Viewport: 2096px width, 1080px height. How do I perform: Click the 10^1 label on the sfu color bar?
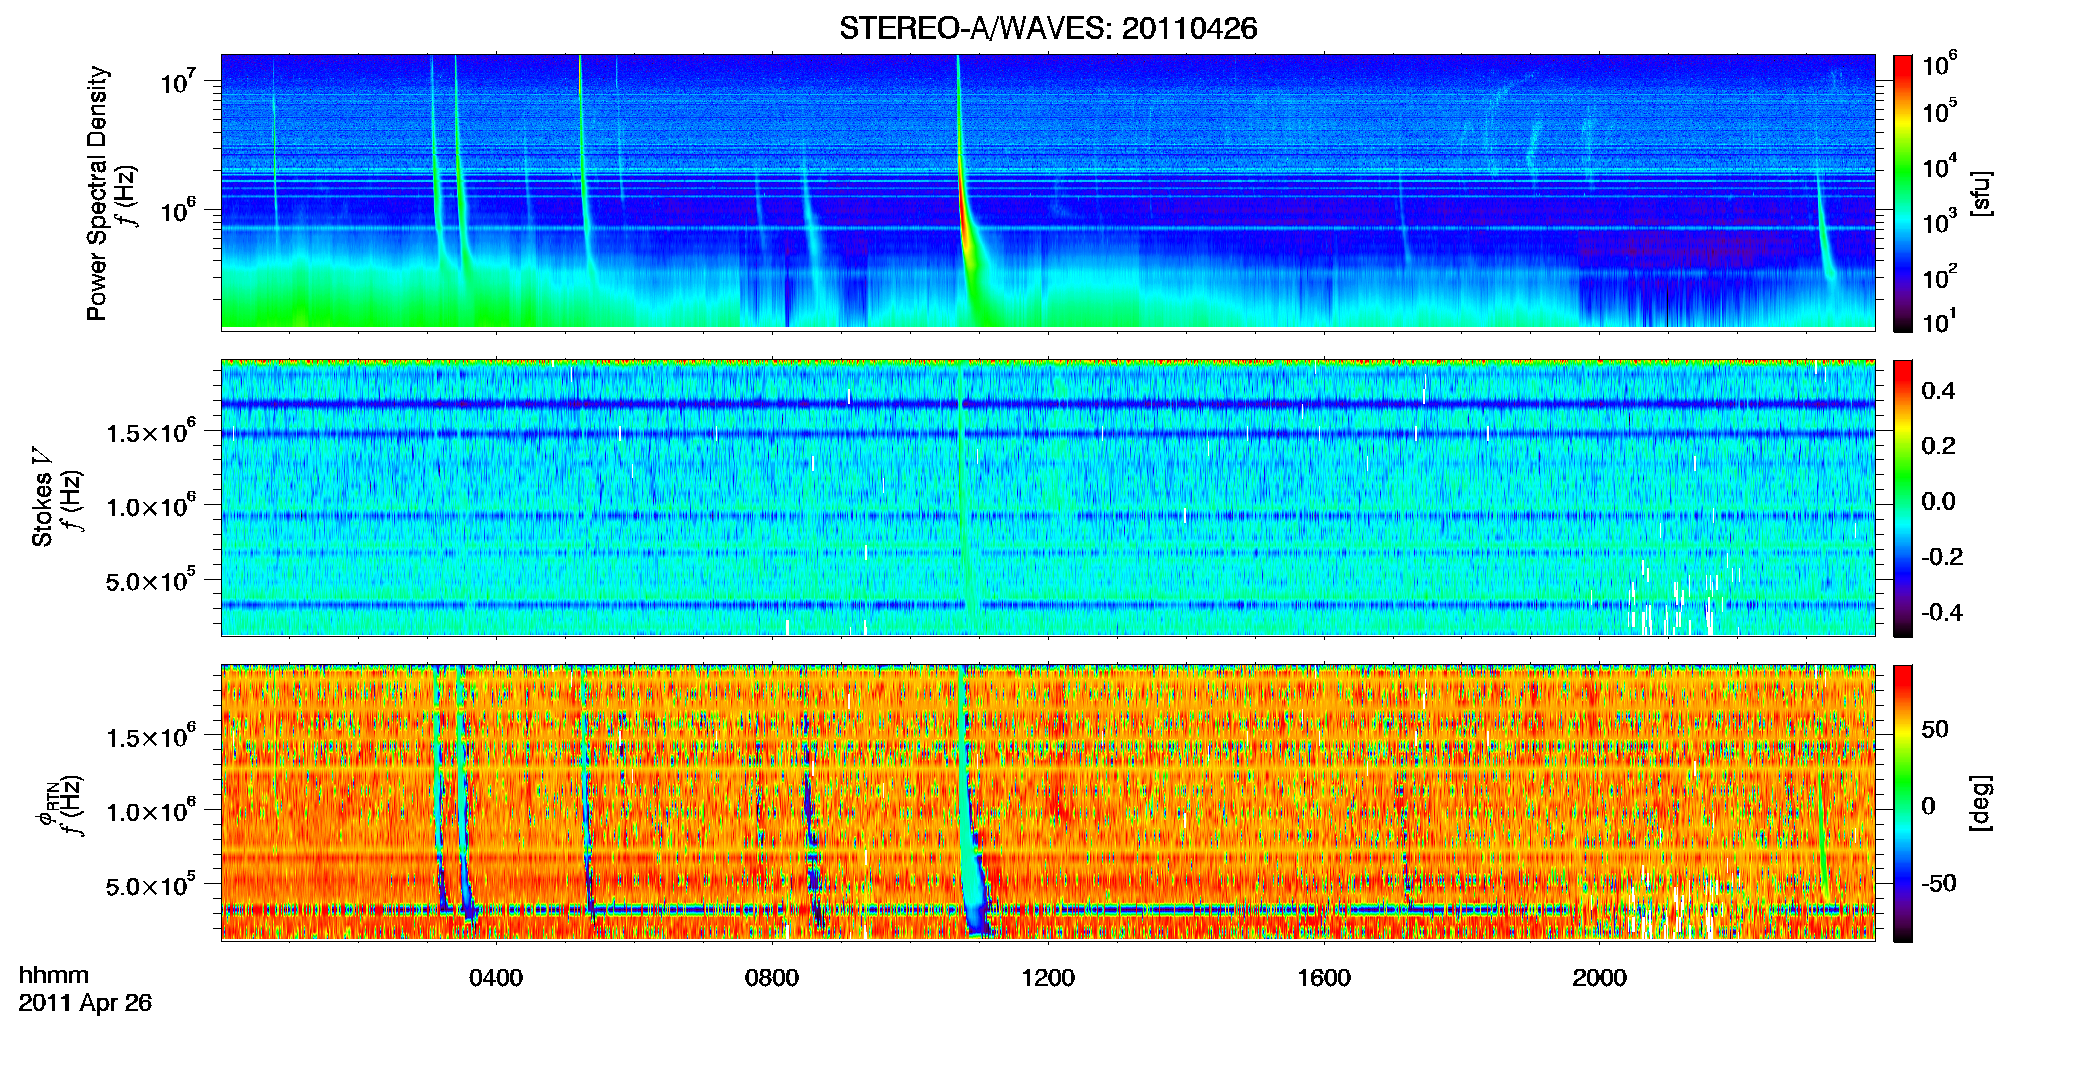(1940, 322)
